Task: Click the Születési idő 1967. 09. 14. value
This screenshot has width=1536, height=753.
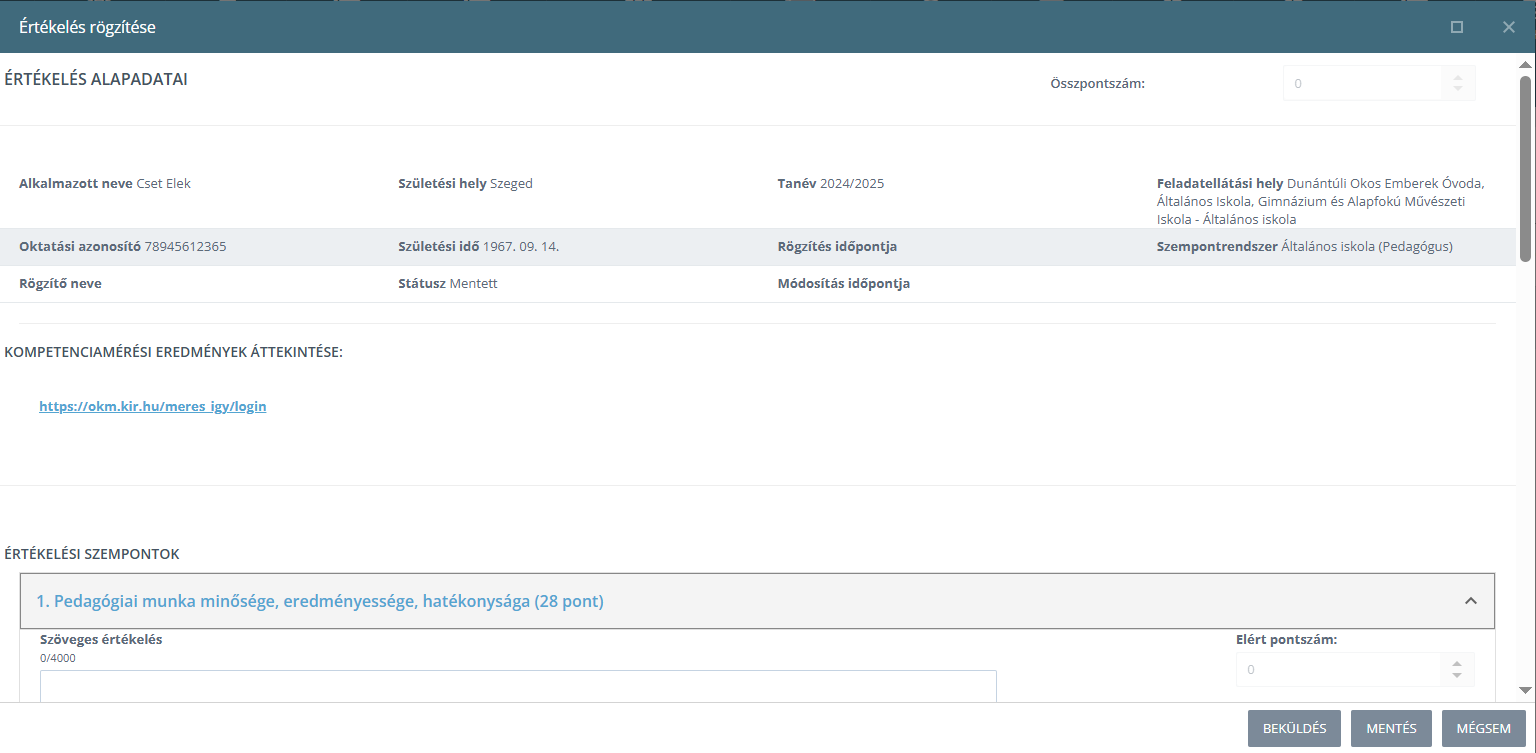Action: pos(521,247)
